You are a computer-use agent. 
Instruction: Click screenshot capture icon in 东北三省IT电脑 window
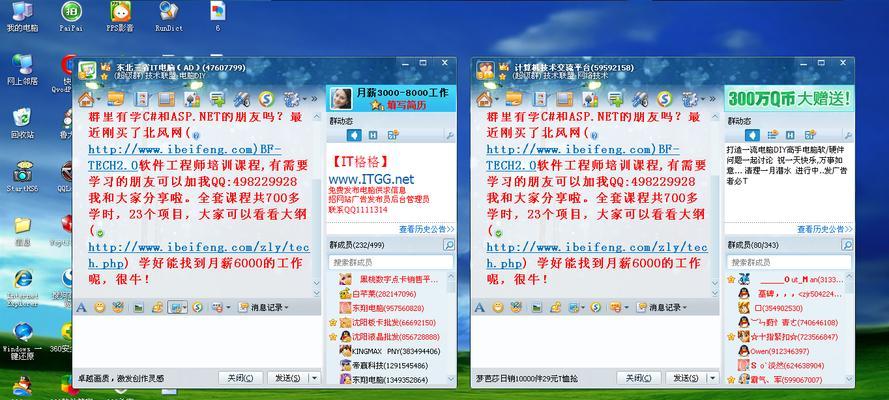(175, 308)
